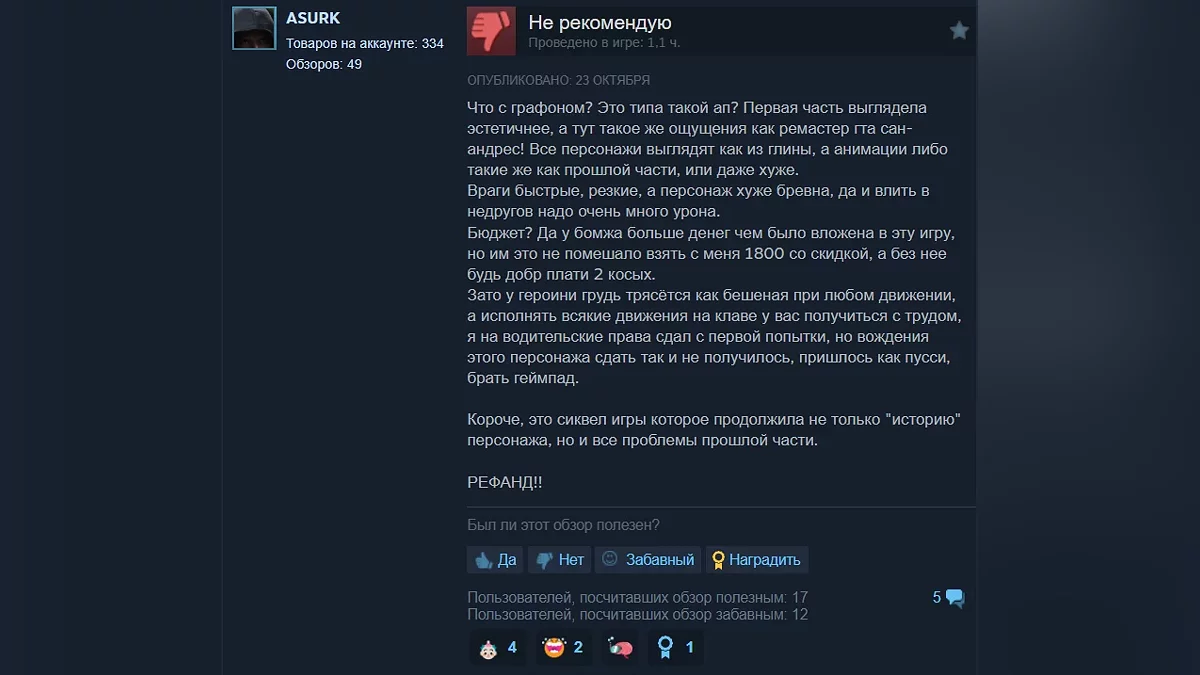The width and height of the screenshot is (1200, 675).
Task: Click the Наградить award button
Action: coord(756,560)
